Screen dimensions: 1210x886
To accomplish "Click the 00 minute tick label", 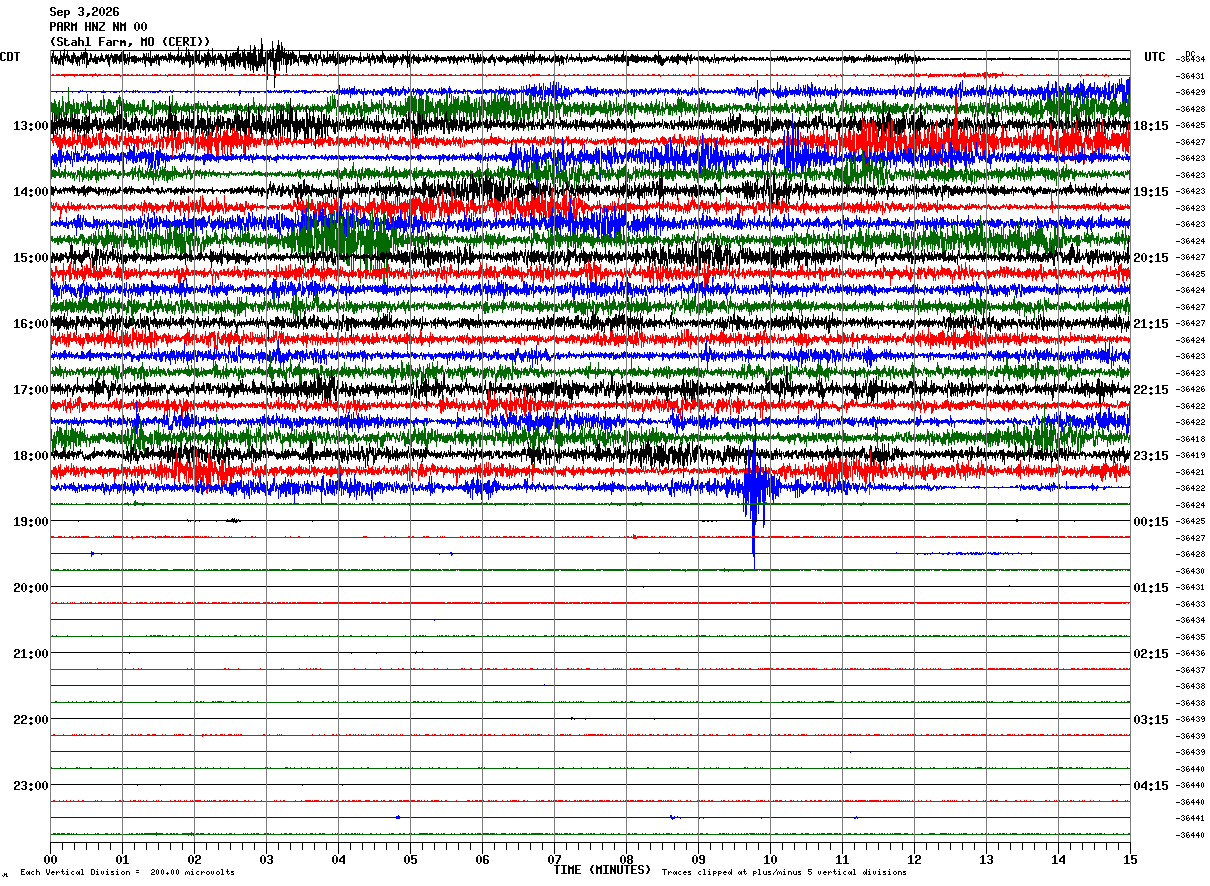I will click(x=50, y=859).
